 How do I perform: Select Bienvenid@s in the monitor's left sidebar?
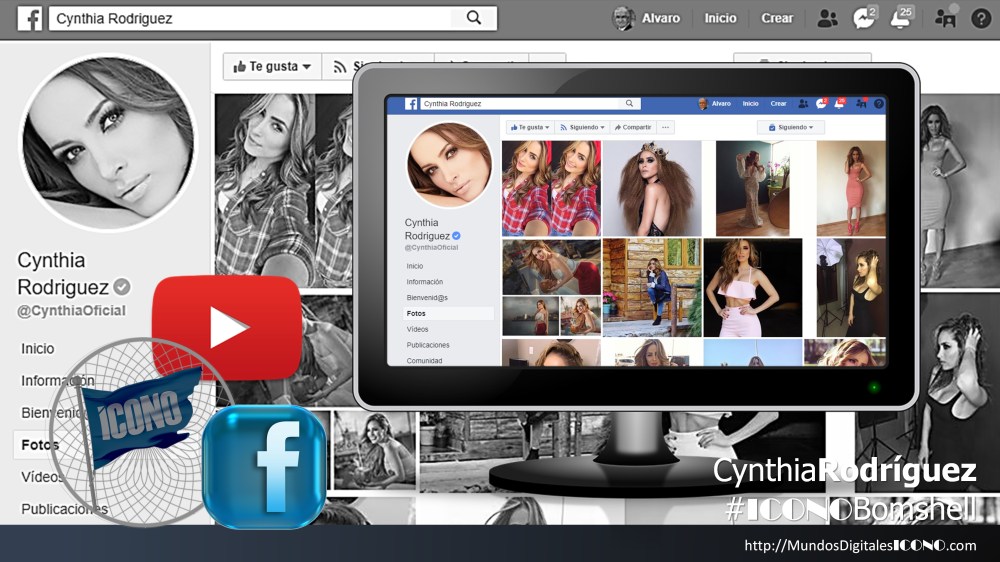tap(427, 298)
